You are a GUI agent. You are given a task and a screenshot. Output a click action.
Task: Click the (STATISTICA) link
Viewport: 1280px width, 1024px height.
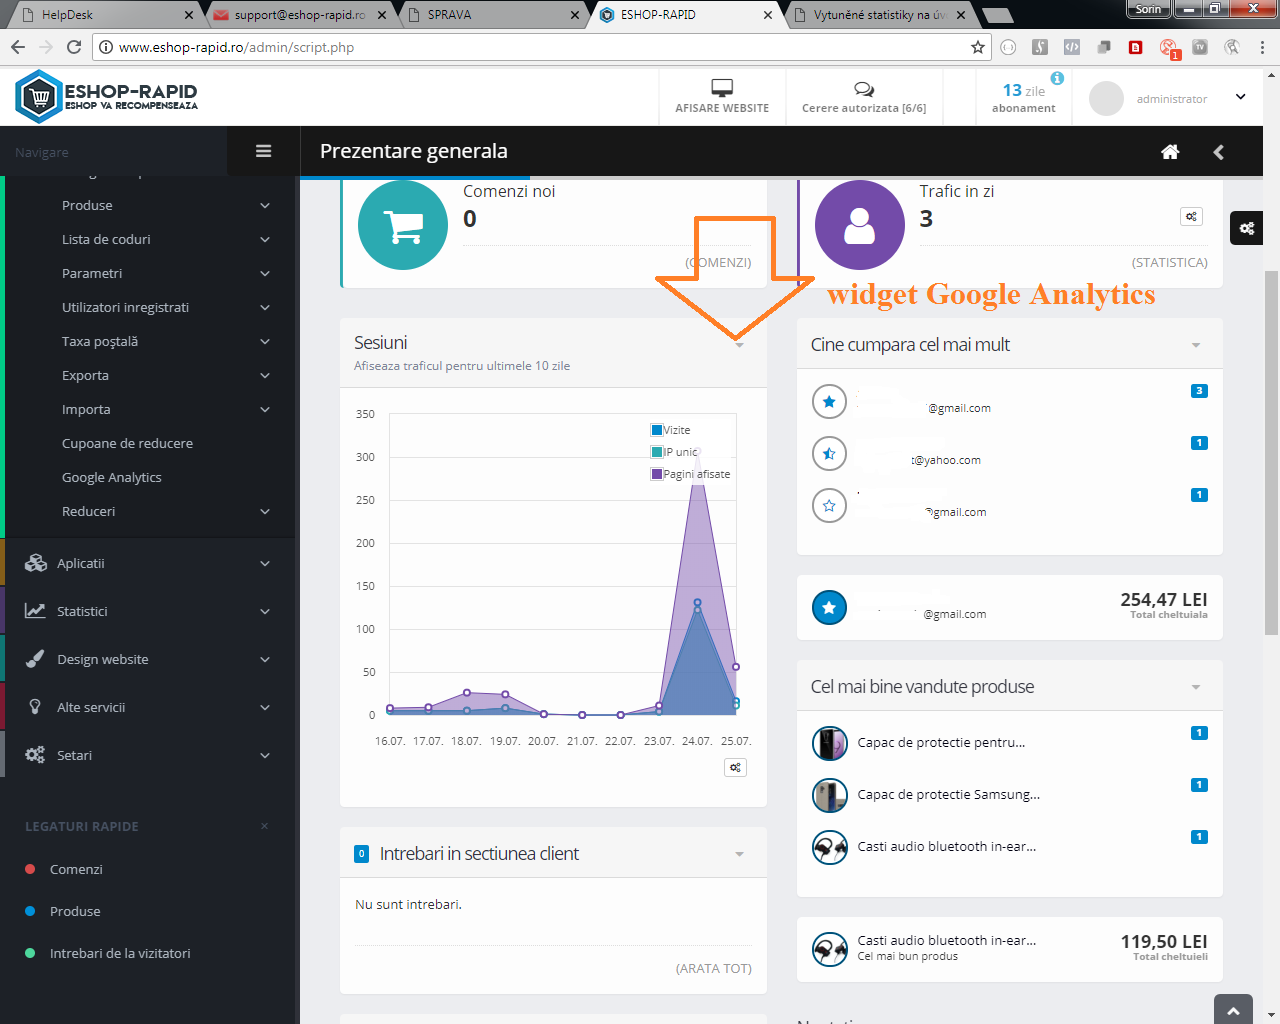point(1170,262)
